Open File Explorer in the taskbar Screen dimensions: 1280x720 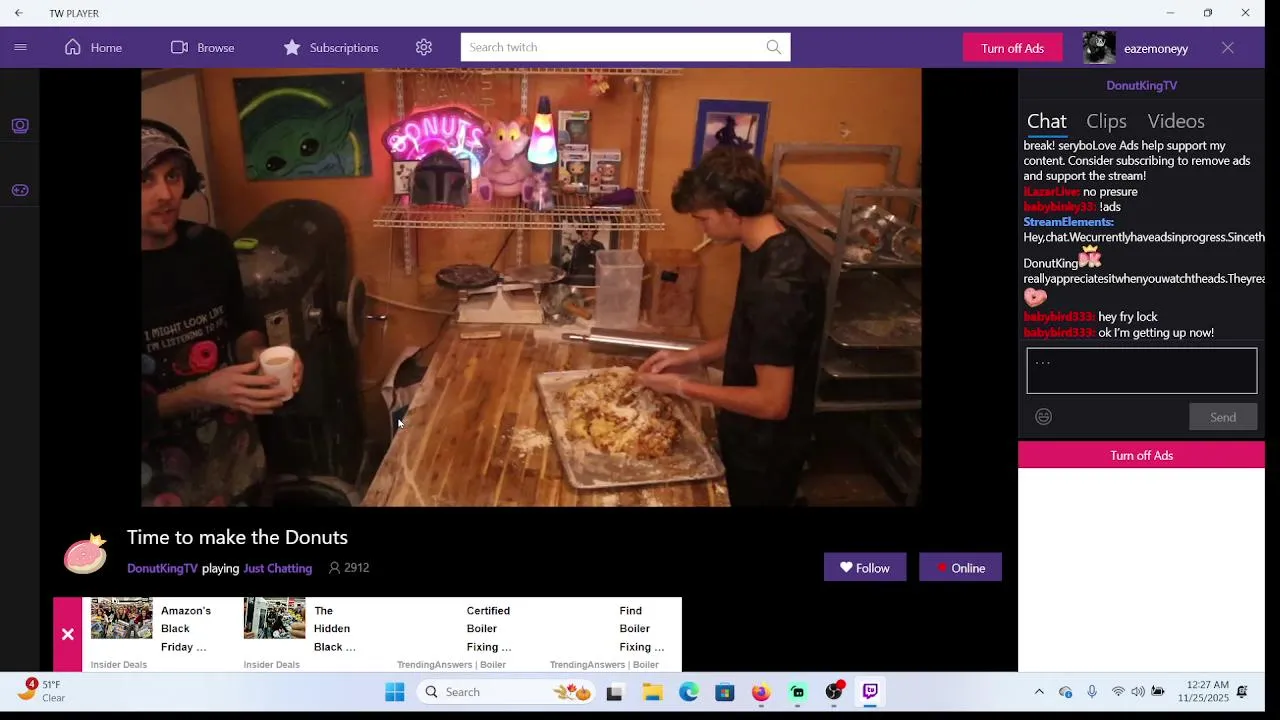652,692
